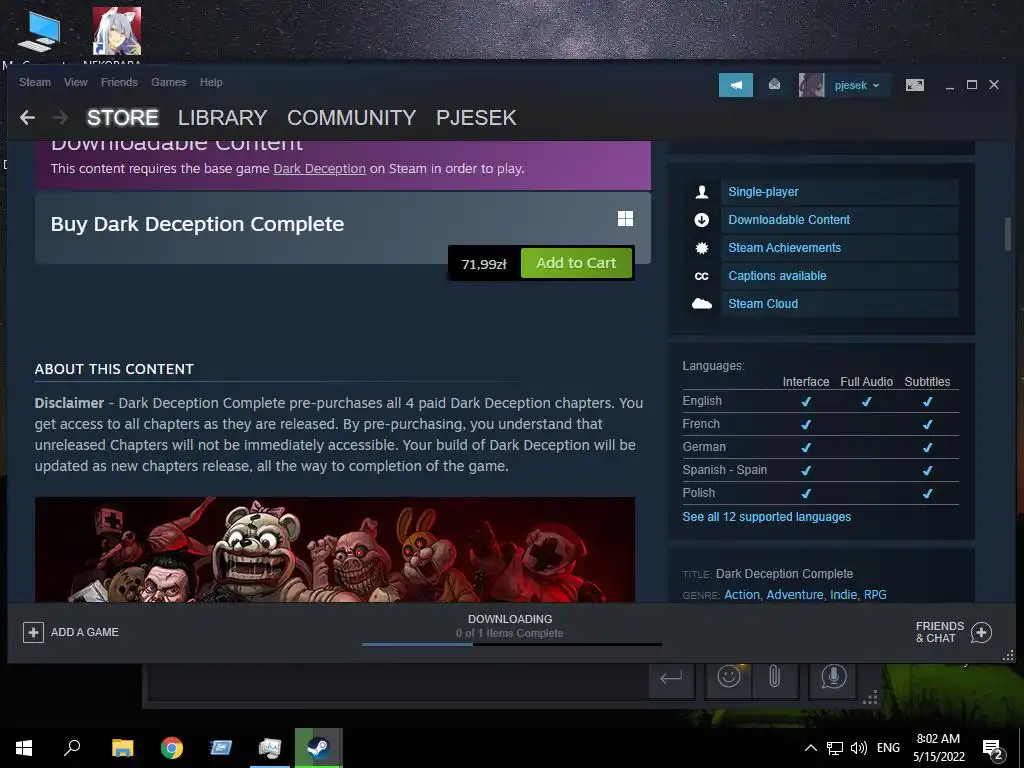Open File Explorer from taskbar
Image resolution: width=1024 pixels, height=768 pixels.
tap(122, 748)
